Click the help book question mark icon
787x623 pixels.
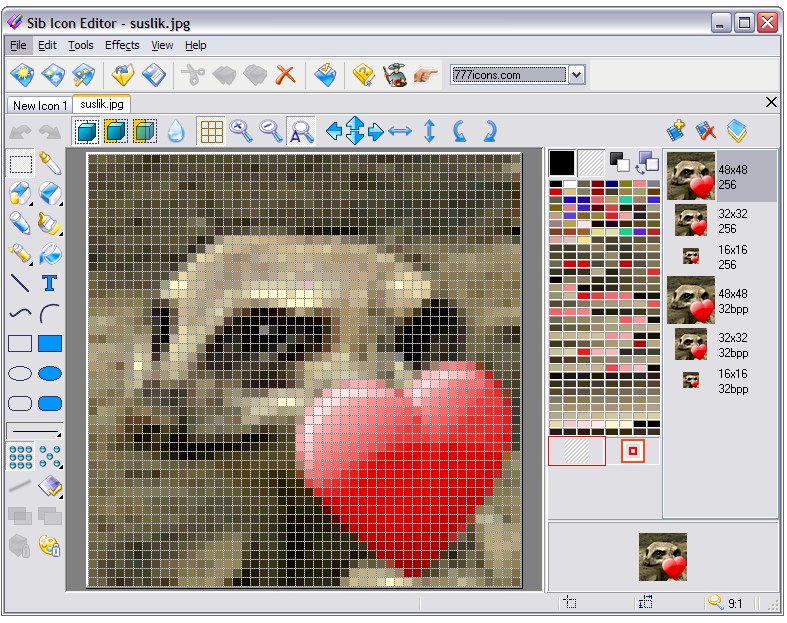(363, 75)
